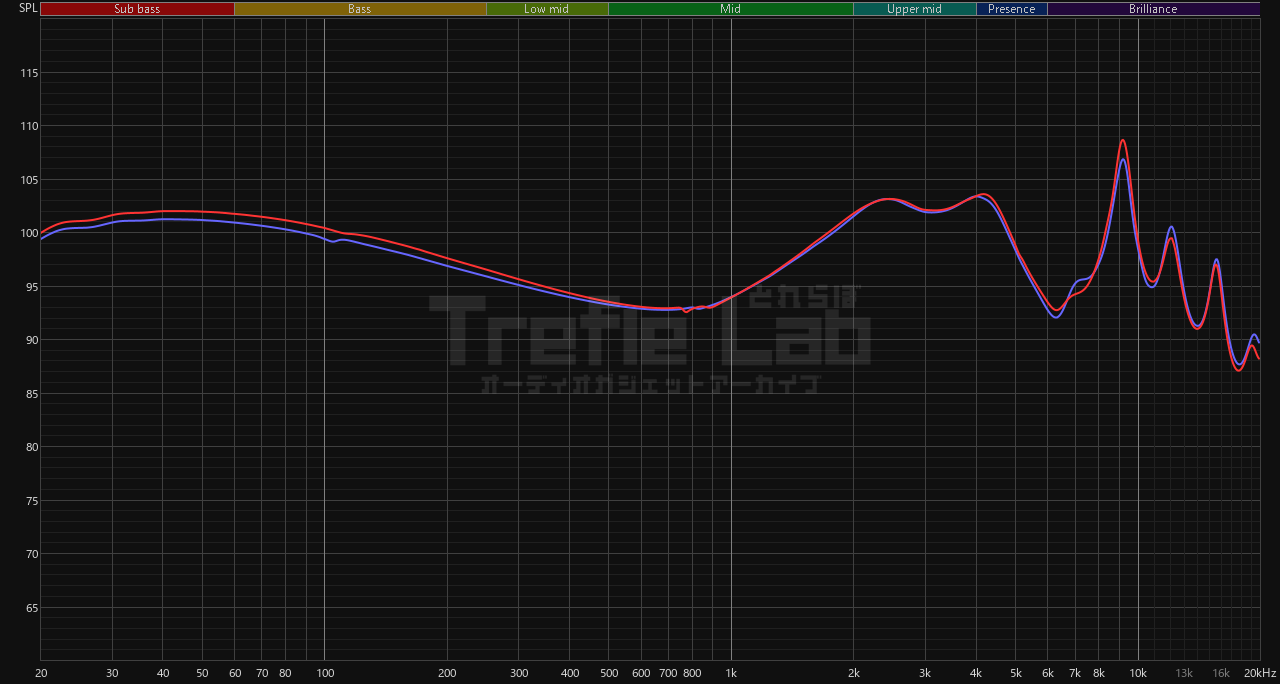Click the 90 dB y-axis label
The width and height of the screenshot is (1280, 684).
30,340
